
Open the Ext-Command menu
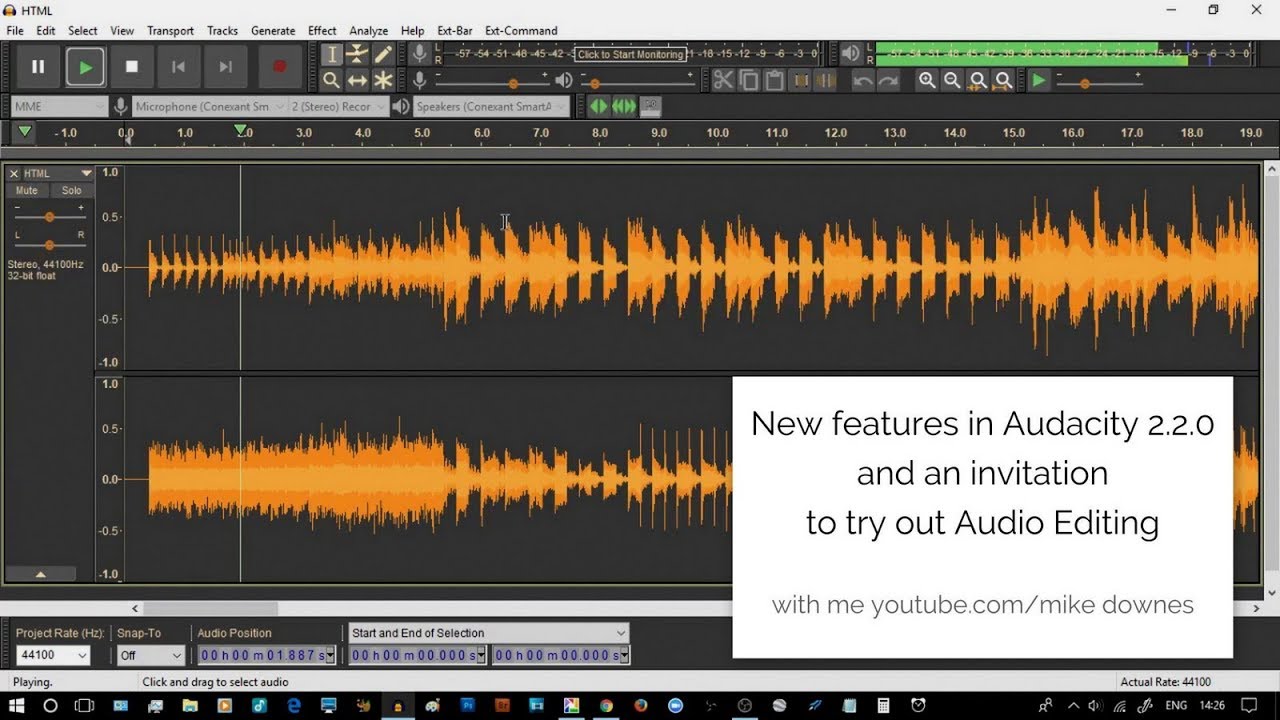pos(521,31)
